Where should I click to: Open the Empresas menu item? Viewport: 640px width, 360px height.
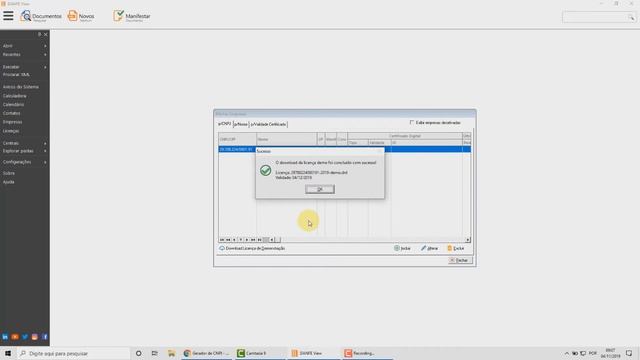12,122
